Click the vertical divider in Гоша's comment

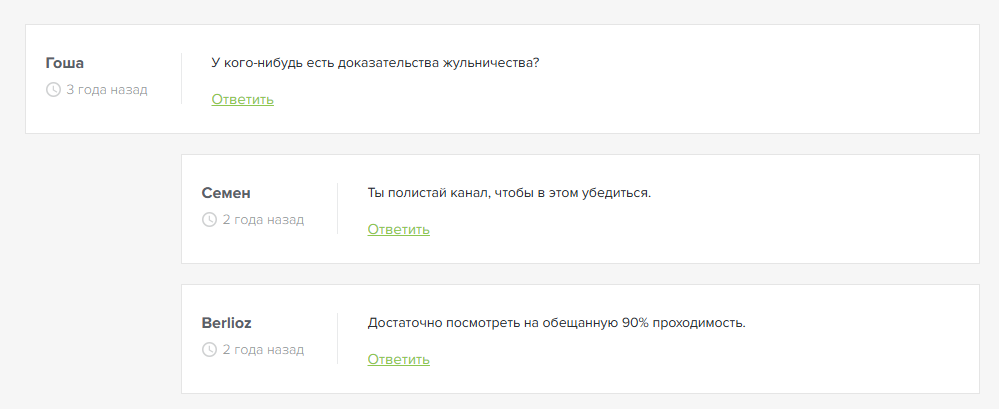181,78
